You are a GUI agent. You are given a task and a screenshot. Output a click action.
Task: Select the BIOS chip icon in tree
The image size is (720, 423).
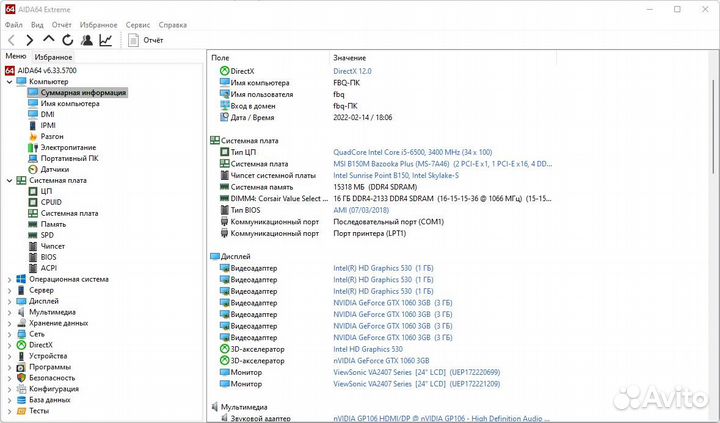(33, 257)
